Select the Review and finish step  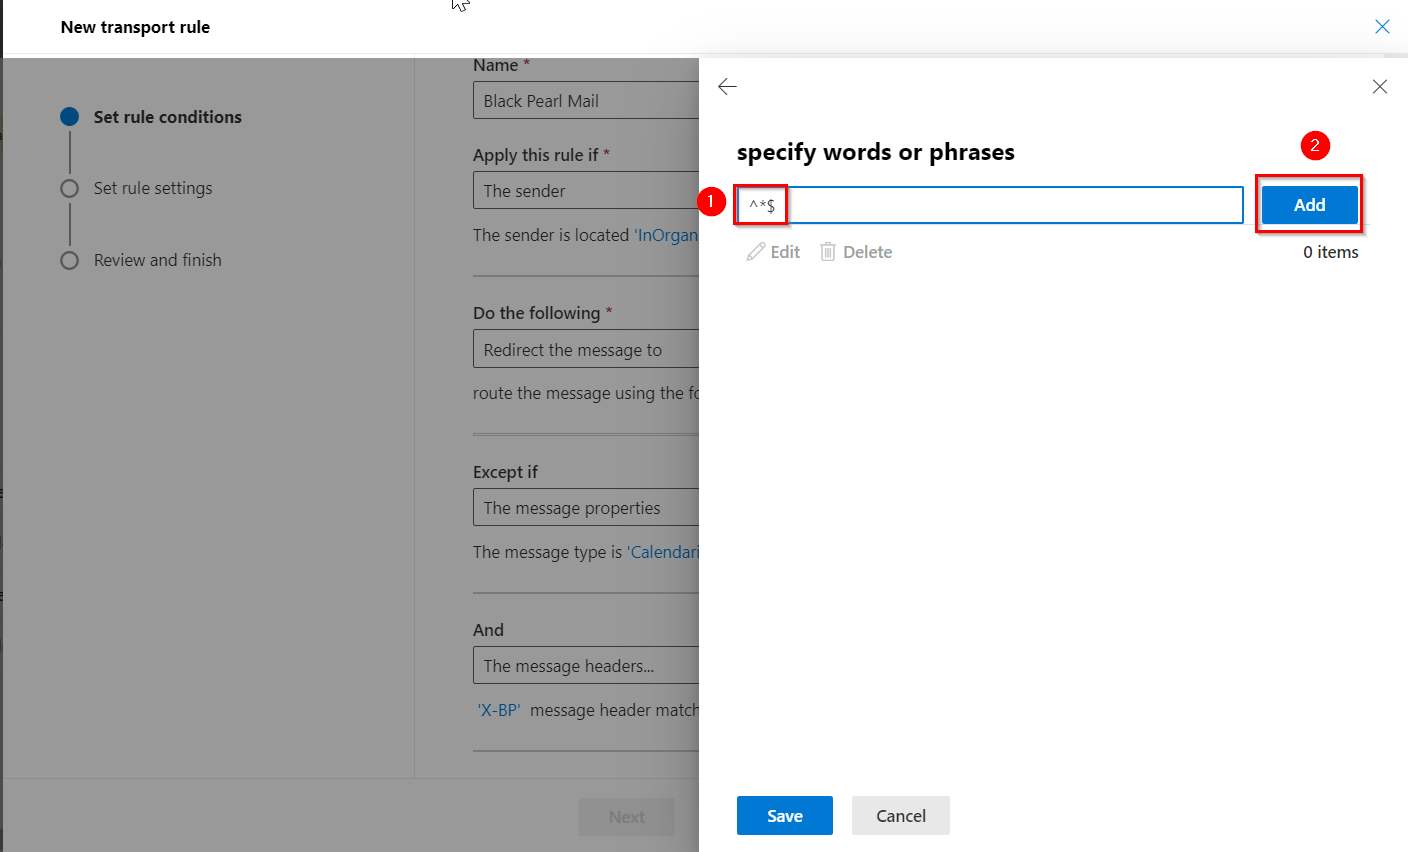click(x=157, y=260)
